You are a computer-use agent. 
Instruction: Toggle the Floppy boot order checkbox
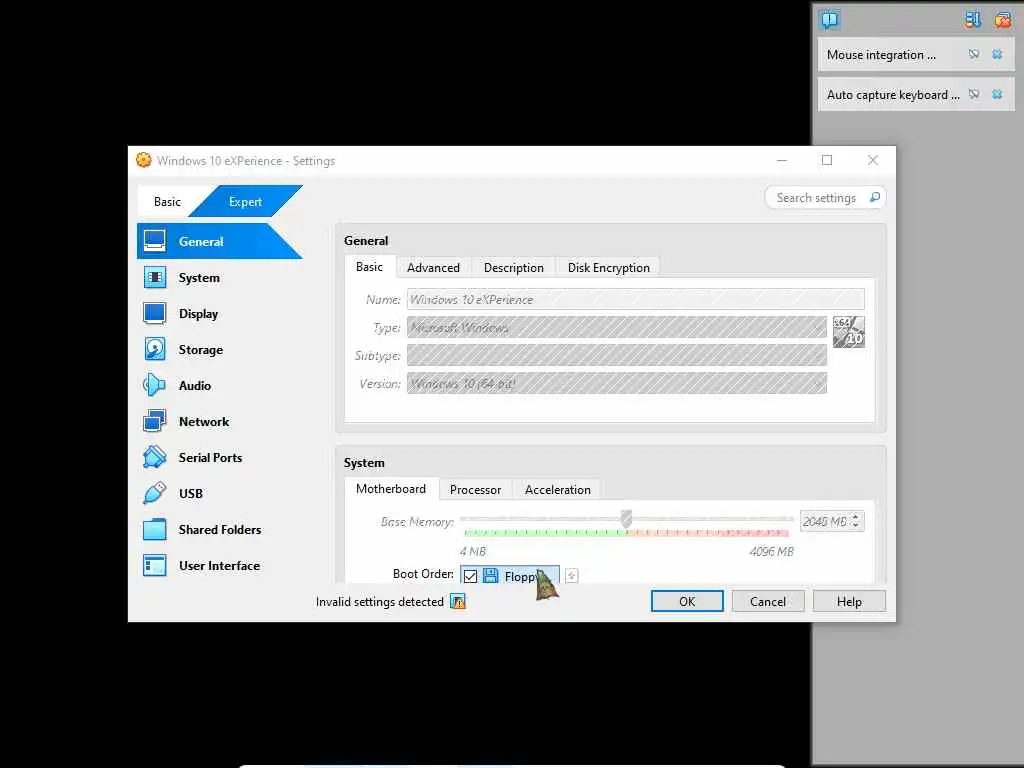[470, 576]
